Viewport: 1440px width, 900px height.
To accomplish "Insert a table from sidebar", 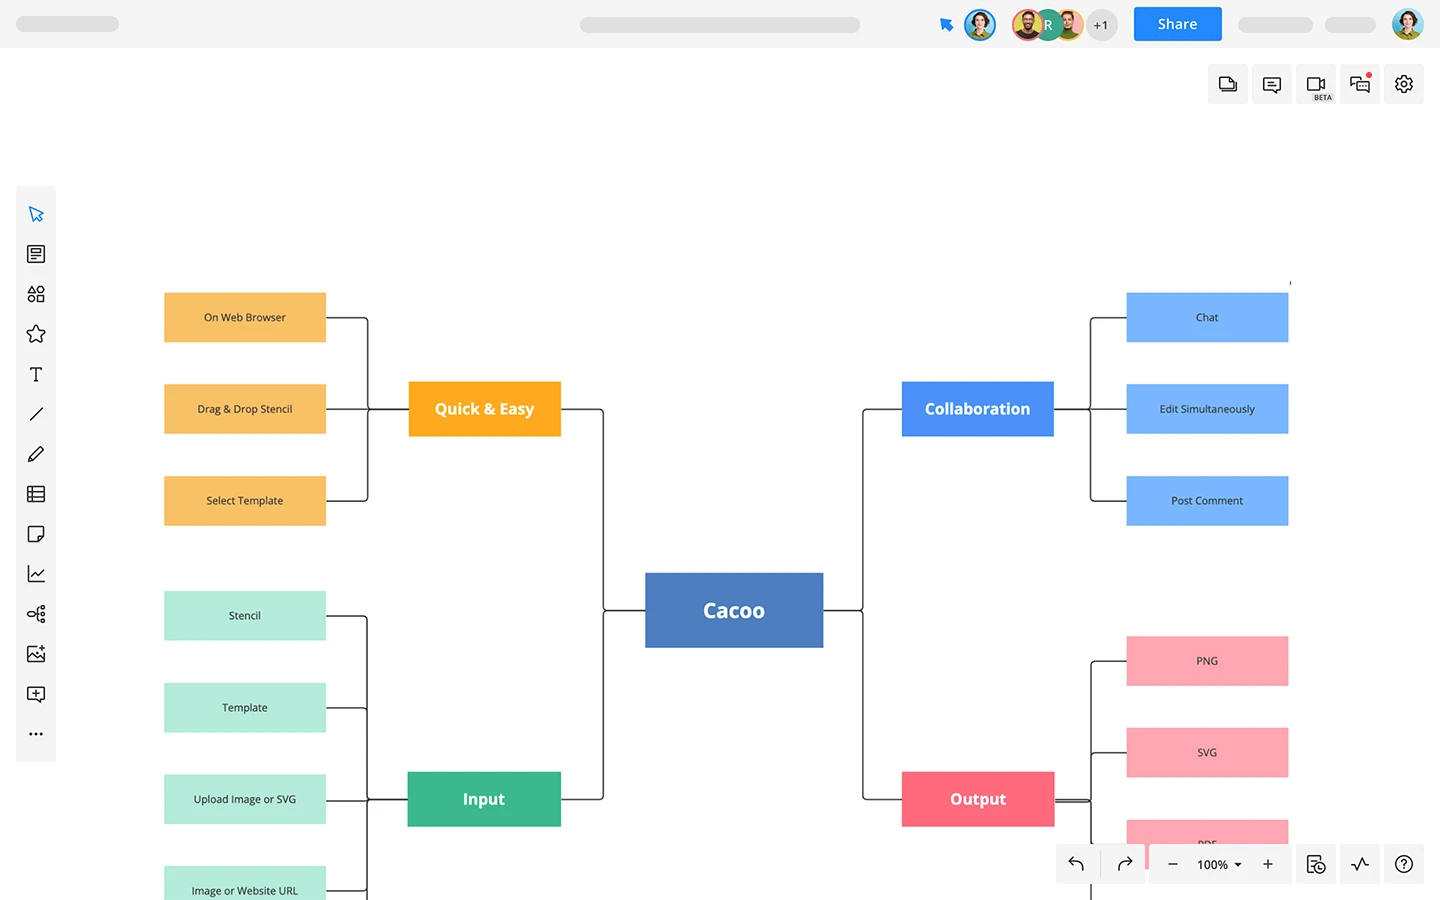I will tap(36, 494).
